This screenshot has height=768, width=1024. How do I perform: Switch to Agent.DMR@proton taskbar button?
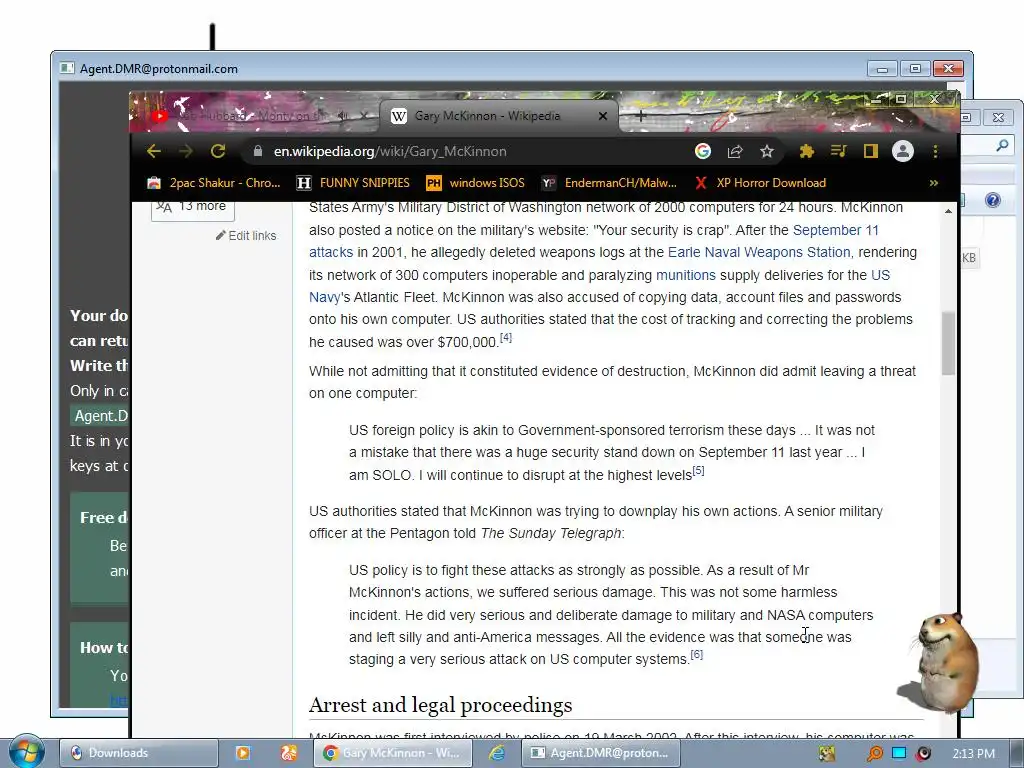[x=601, y=753]
